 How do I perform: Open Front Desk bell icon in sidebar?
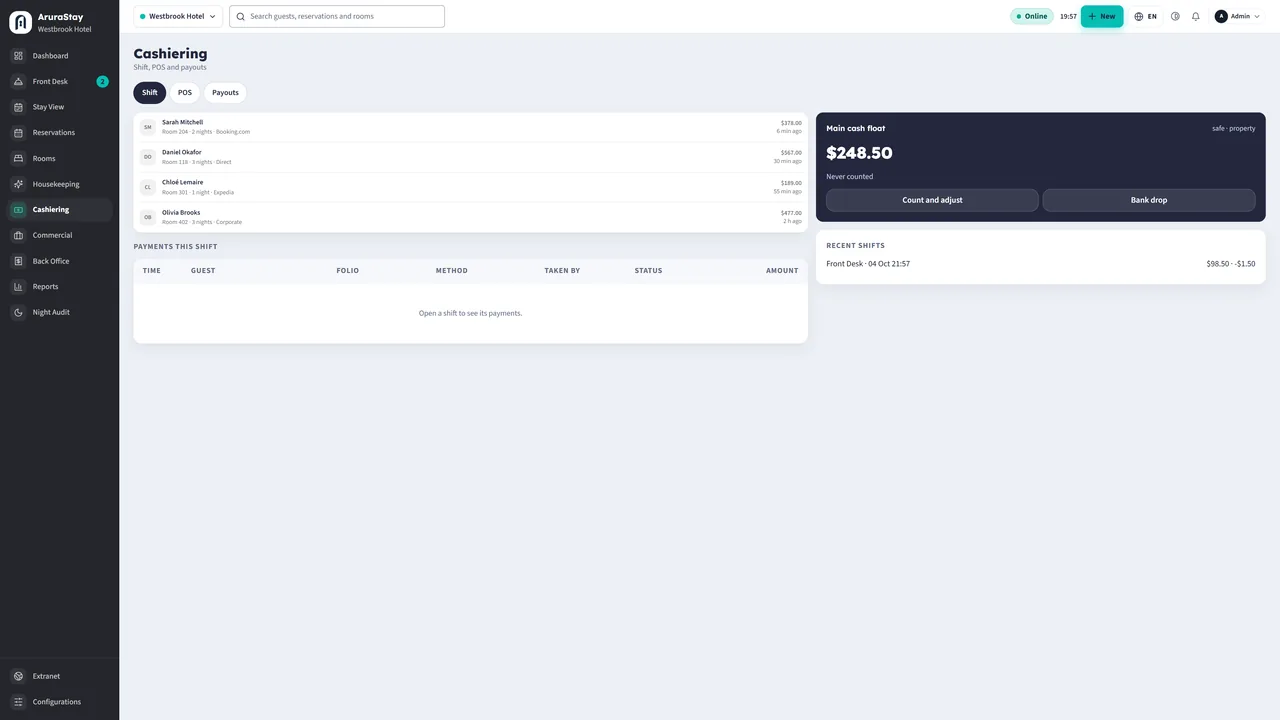pos(18,81)
